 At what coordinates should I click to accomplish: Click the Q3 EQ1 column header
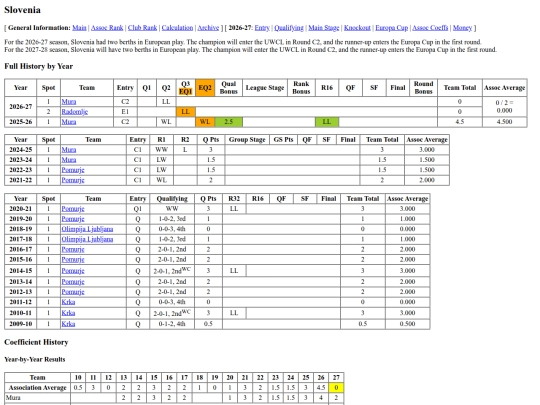coord(185,88)
